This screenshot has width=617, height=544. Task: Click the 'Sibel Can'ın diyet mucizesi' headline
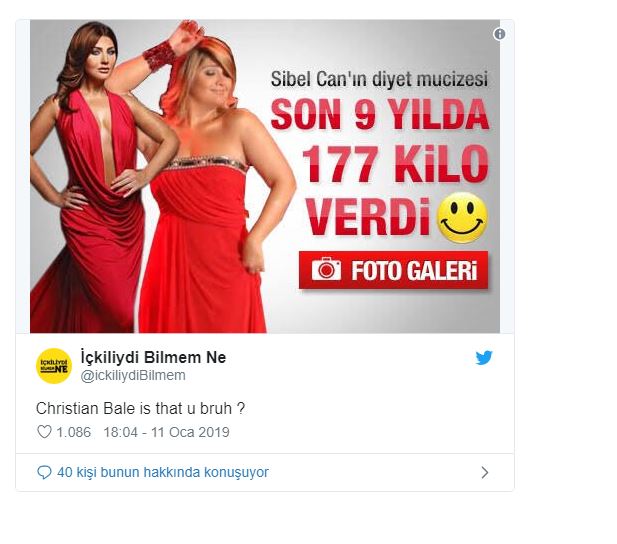[379, 79]
